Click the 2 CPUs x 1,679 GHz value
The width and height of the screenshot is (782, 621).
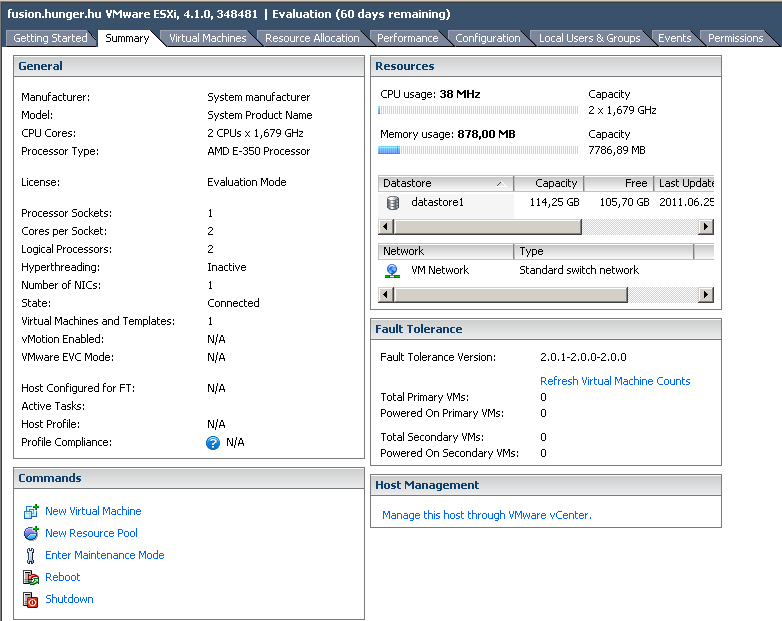click(255, 133)
